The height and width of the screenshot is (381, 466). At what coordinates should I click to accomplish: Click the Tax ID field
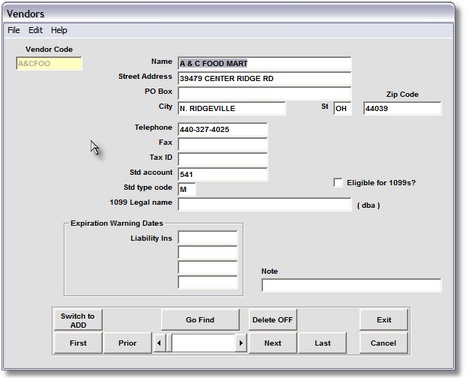pos(223,160)
